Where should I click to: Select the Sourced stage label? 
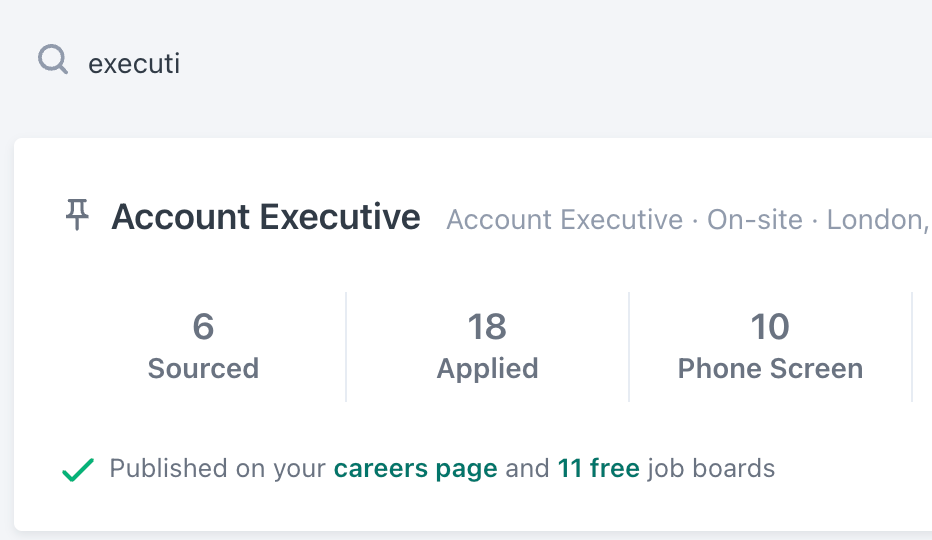point(203,368)
